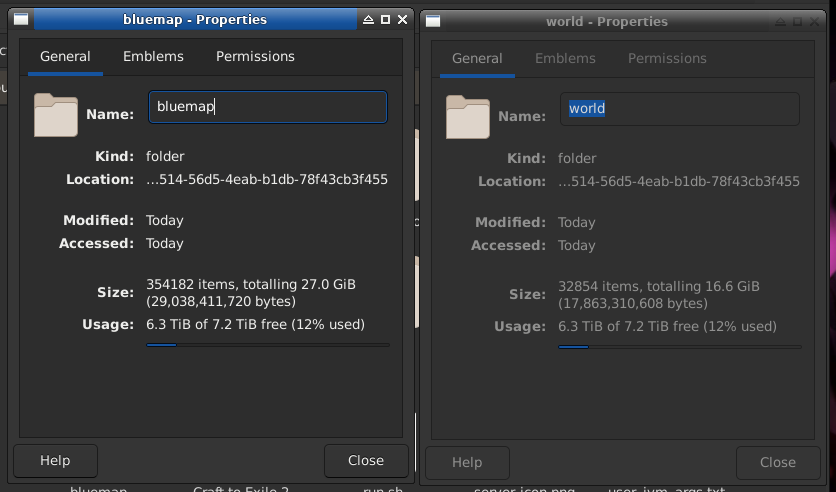Click the world folder icon in Properties

point(468,117)
